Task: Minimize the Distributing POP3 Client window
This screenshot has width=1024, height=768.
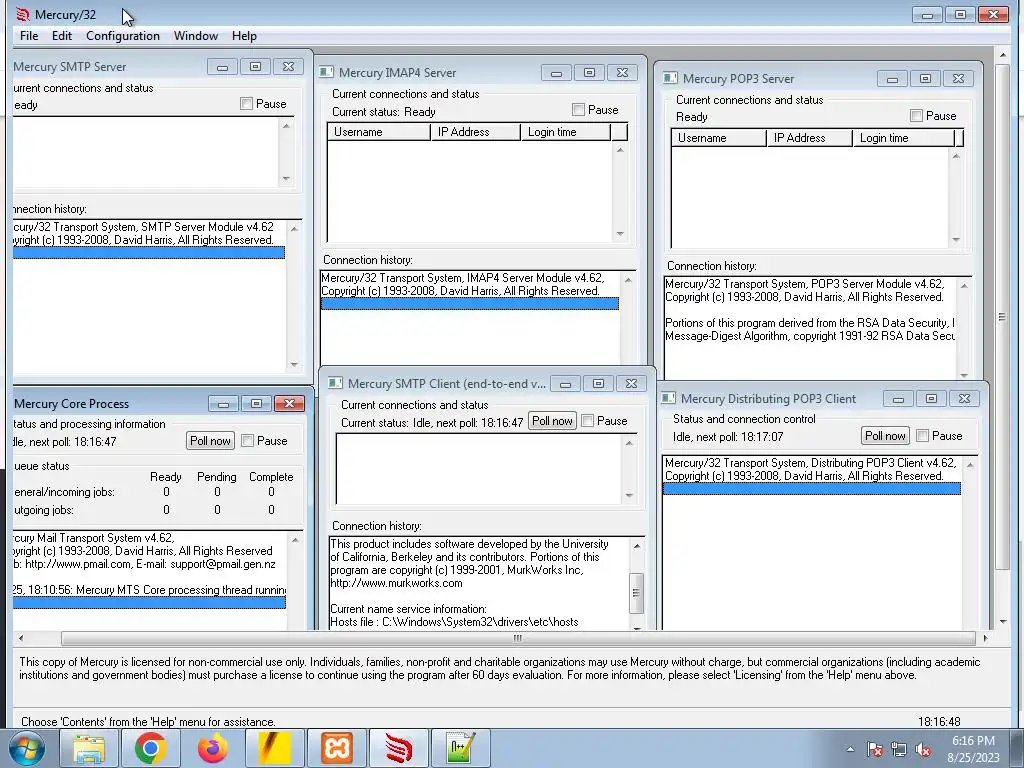Action: click(899, 398)
